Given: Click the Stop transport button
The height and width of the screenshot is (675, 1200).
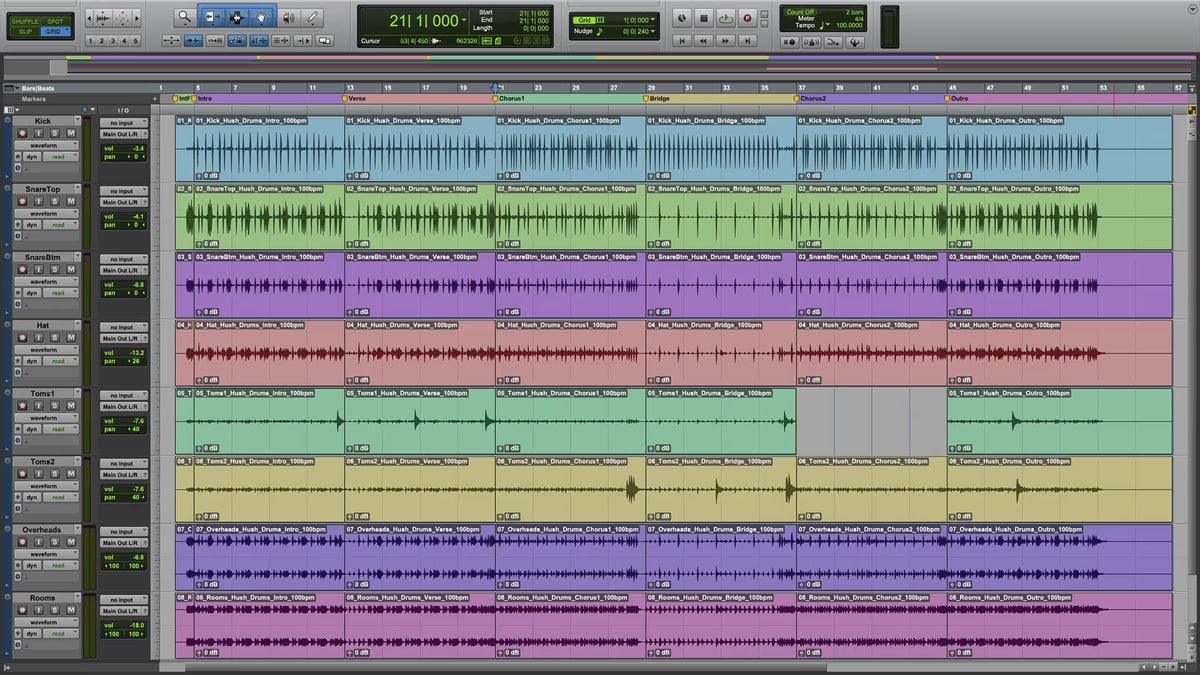Looking at the screenshot, I should [704, 18].
